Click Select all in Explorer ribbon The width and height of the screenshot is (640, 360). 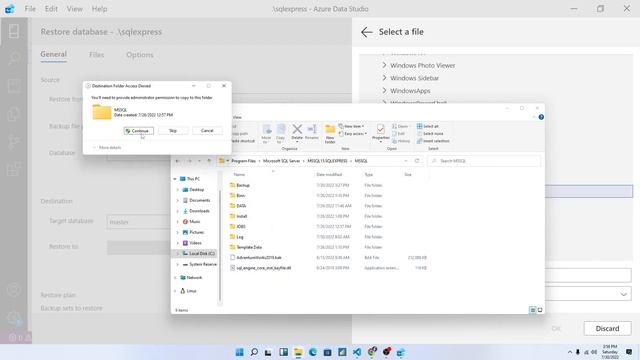[428, 127]
